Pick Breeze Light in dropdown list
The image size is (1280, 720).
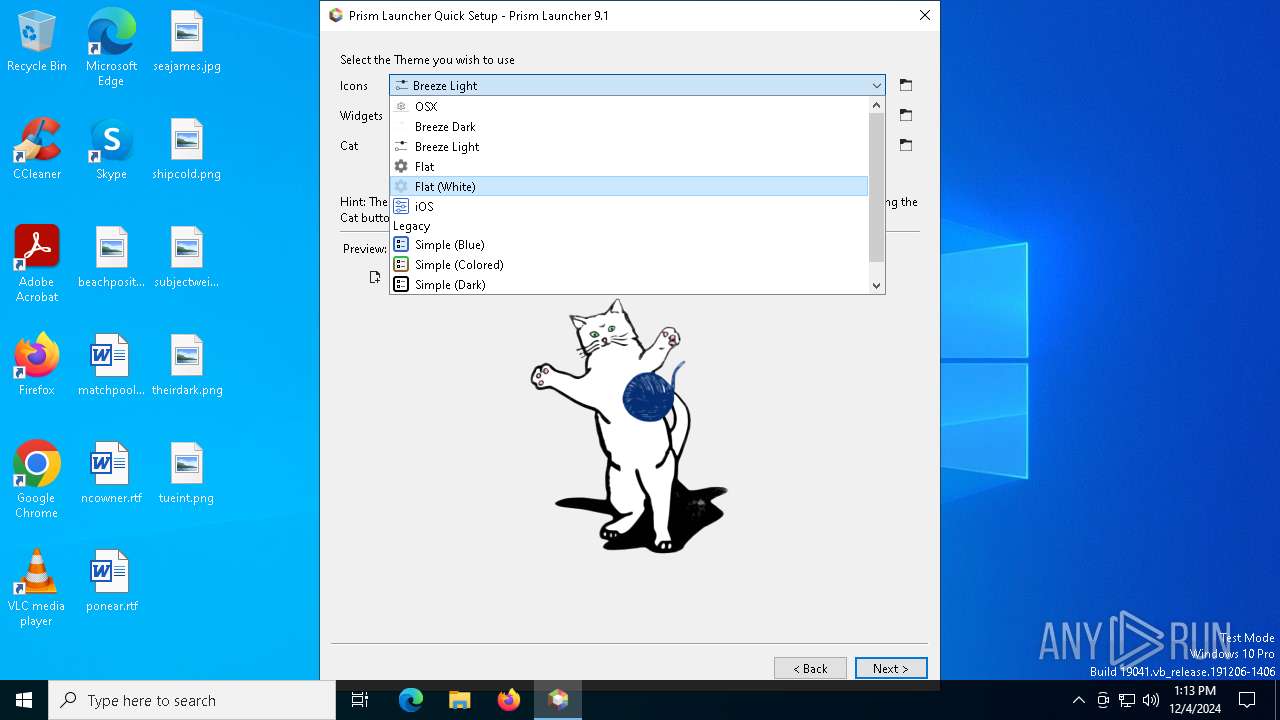629,146
